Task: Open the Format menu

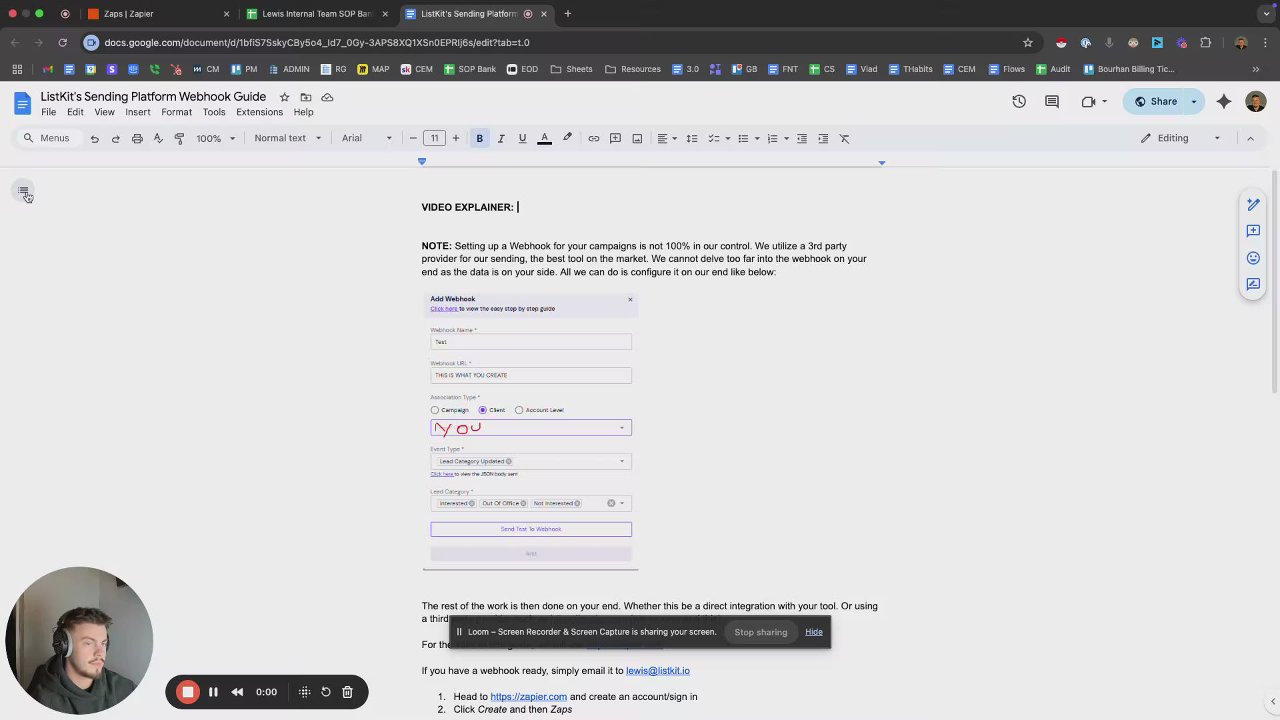Action: click(x=177, y=112)
